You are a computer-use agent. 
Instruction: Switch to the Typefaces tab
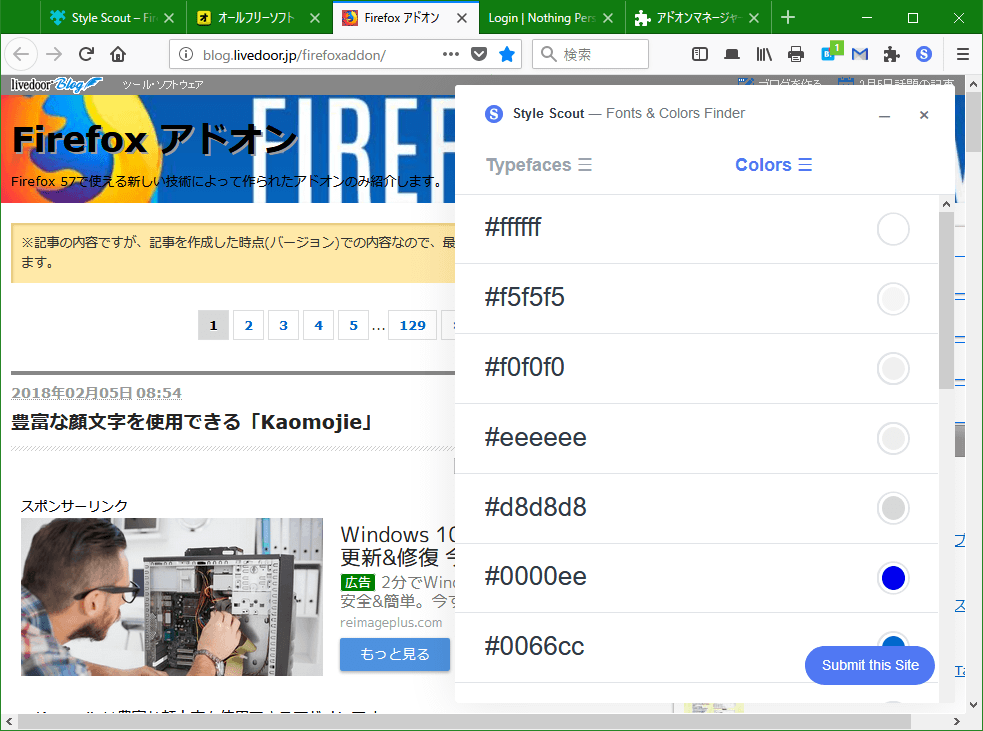pos(539,165)
